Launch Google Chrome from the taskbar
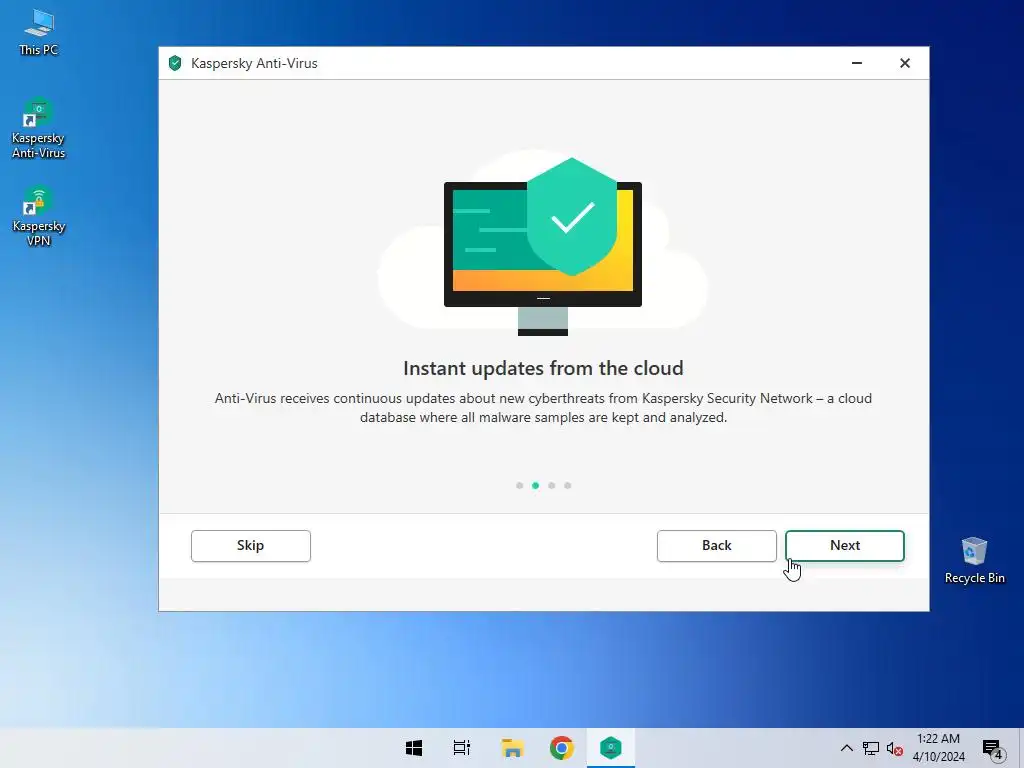1024x768 pixels. click(562, 748)
